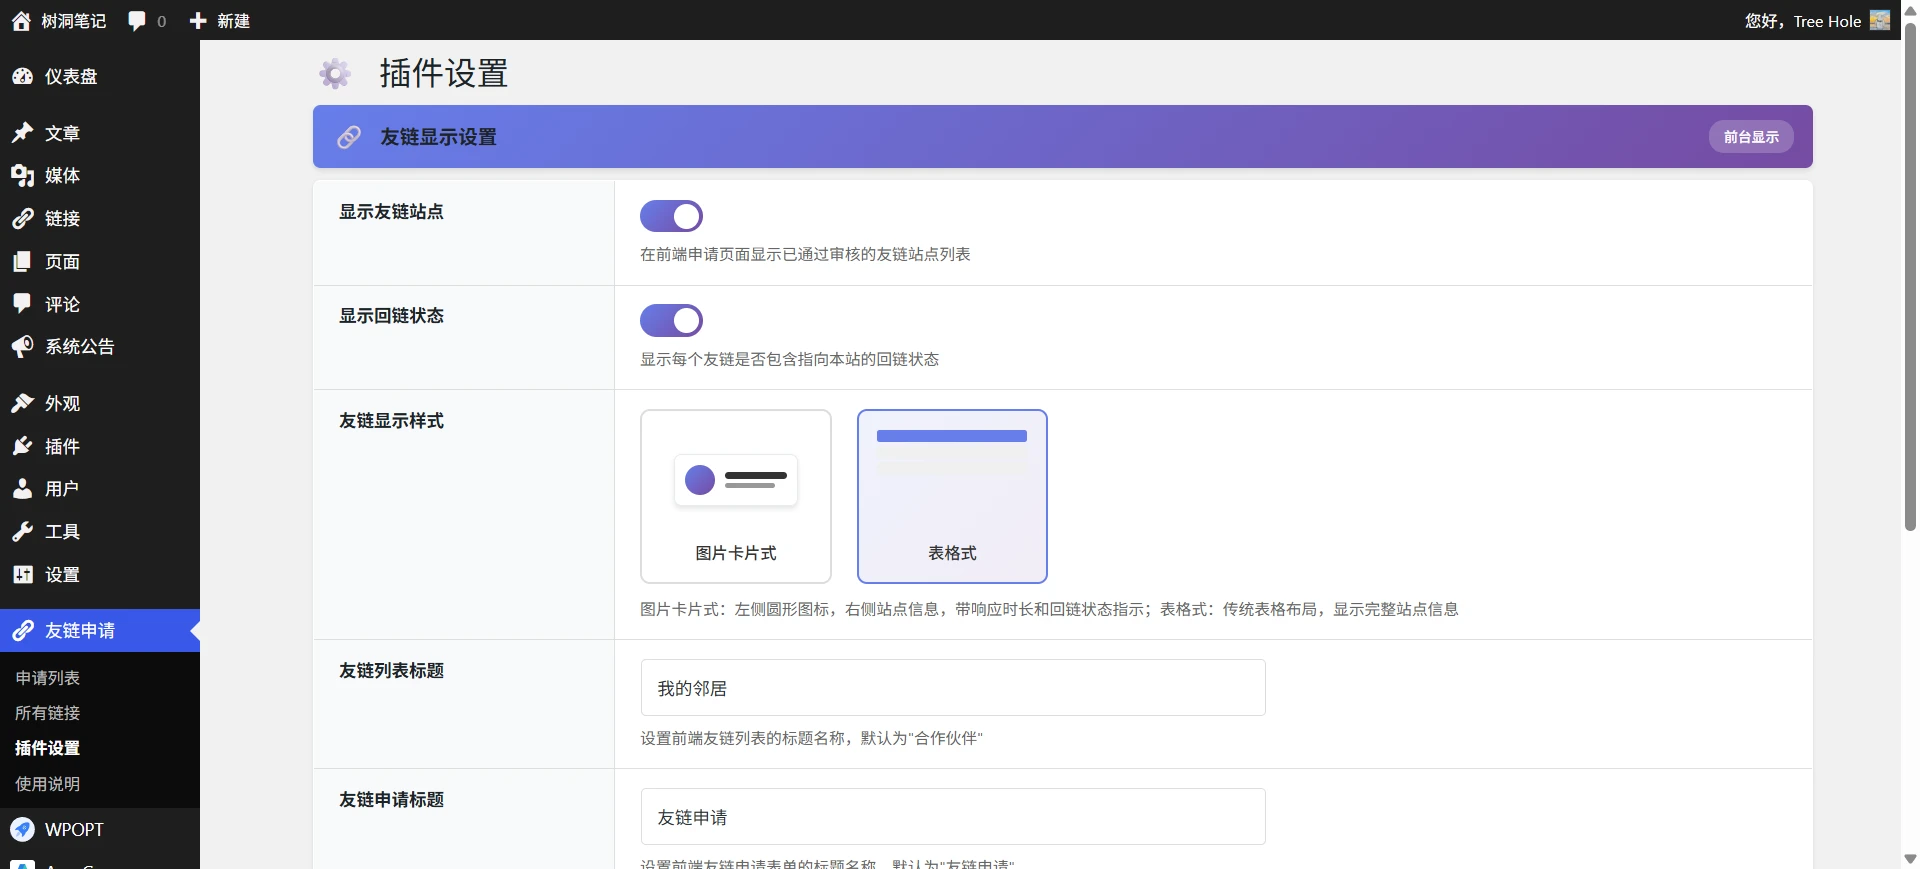1920x869 pixels.
Task: Open the 所有链接 submenu
Action: (48, 713)
